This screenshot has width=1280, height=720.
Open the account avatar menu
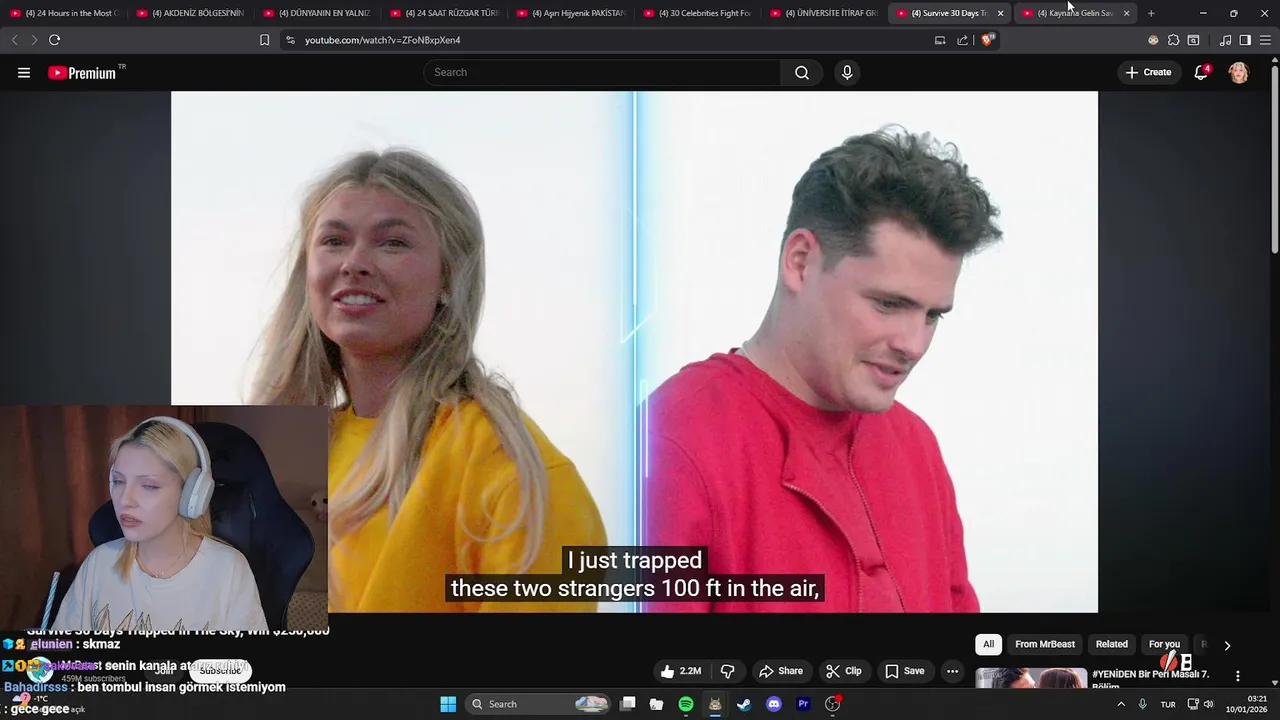1238,73
